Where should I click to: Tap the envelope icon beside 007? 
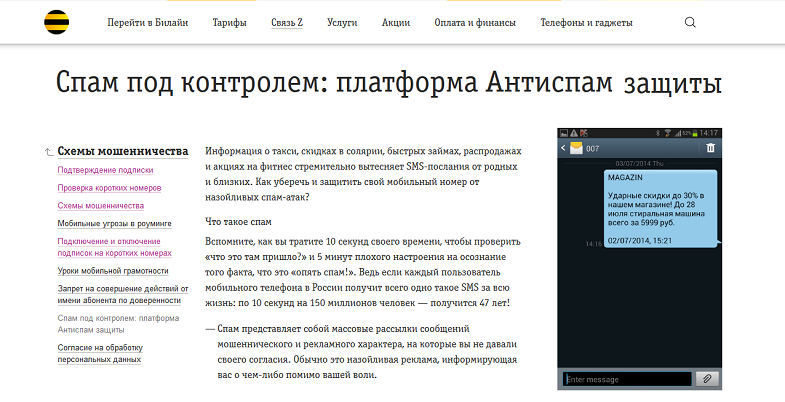(576, 148)
